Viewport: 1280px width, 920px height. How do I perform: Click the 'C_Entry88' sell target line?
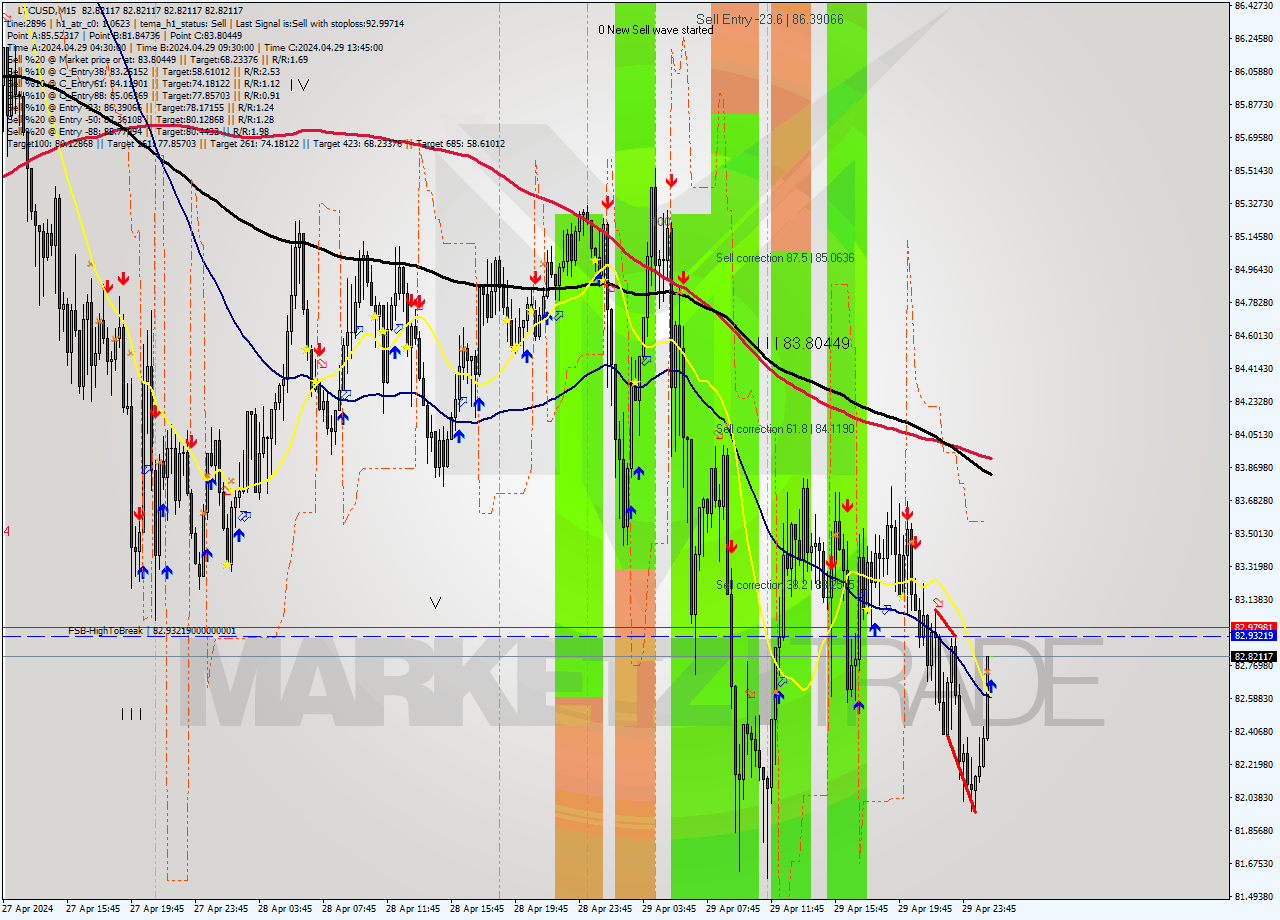[x=143, y=95]
